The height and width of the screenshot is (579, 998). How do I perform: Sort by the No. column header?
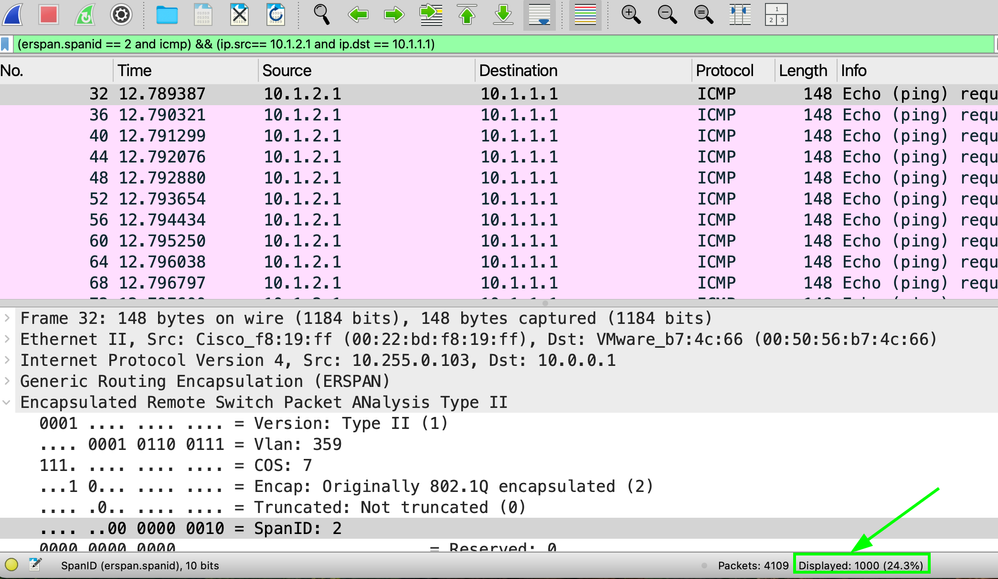tap(57, 71)
